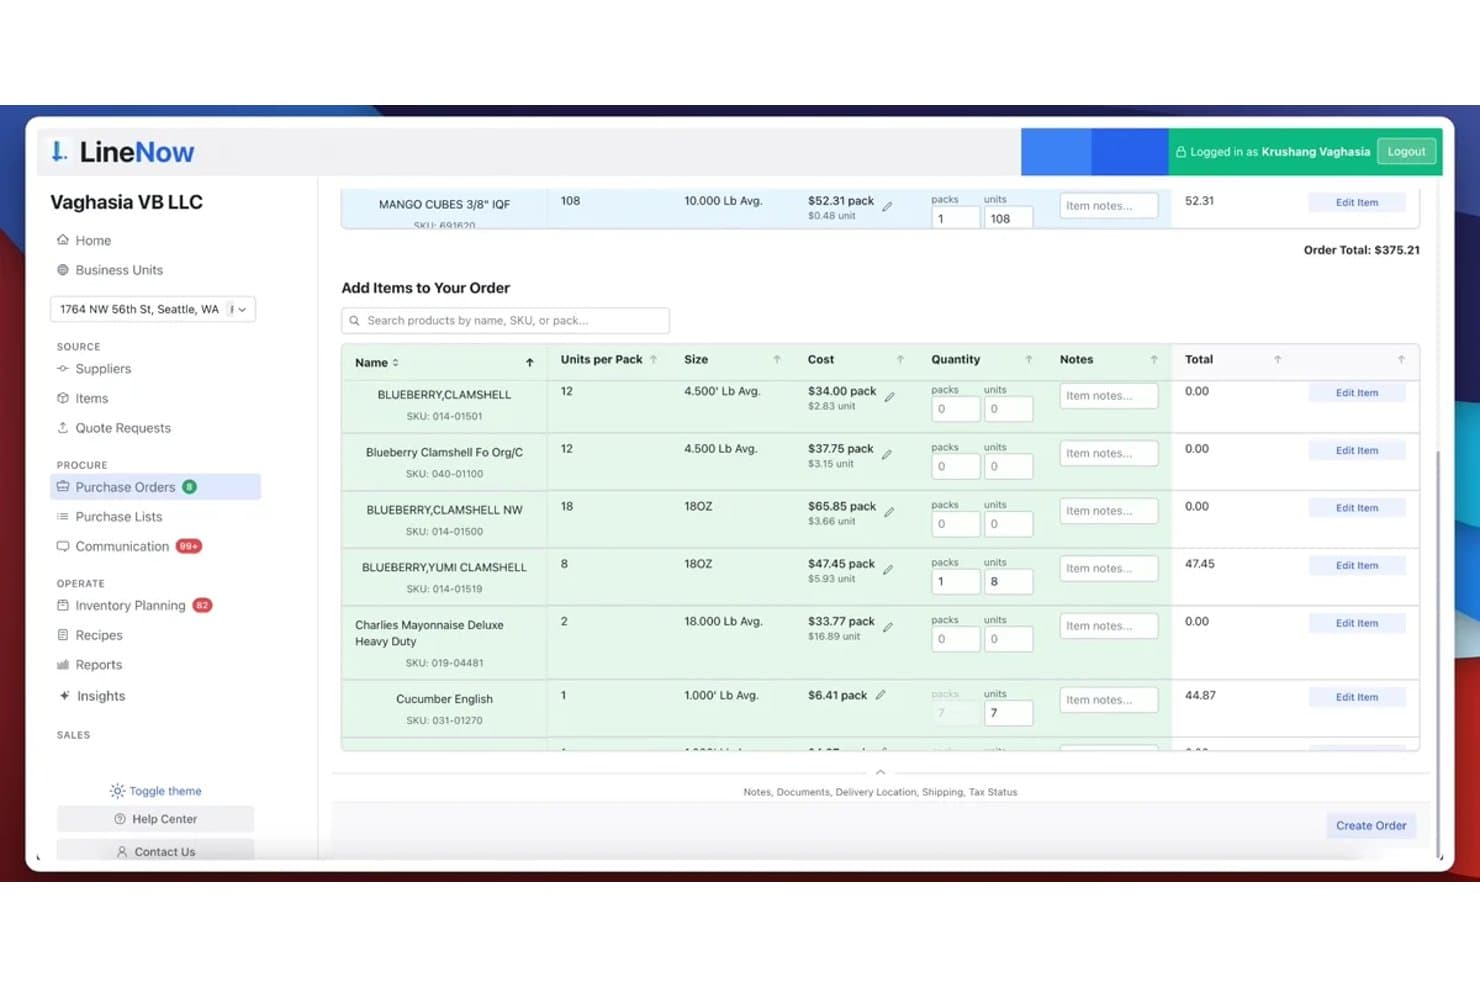The image size is (1480, 987).
Task: Click the LineNow logo
Action: pyautogui.click(x=123, y=152)
